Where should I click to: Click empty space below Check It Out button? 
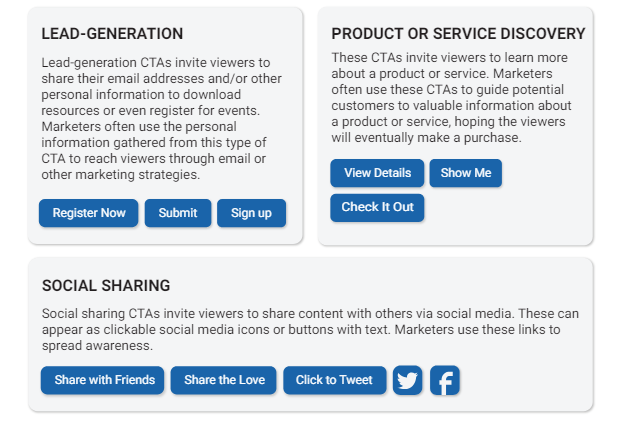pos(377,233)
